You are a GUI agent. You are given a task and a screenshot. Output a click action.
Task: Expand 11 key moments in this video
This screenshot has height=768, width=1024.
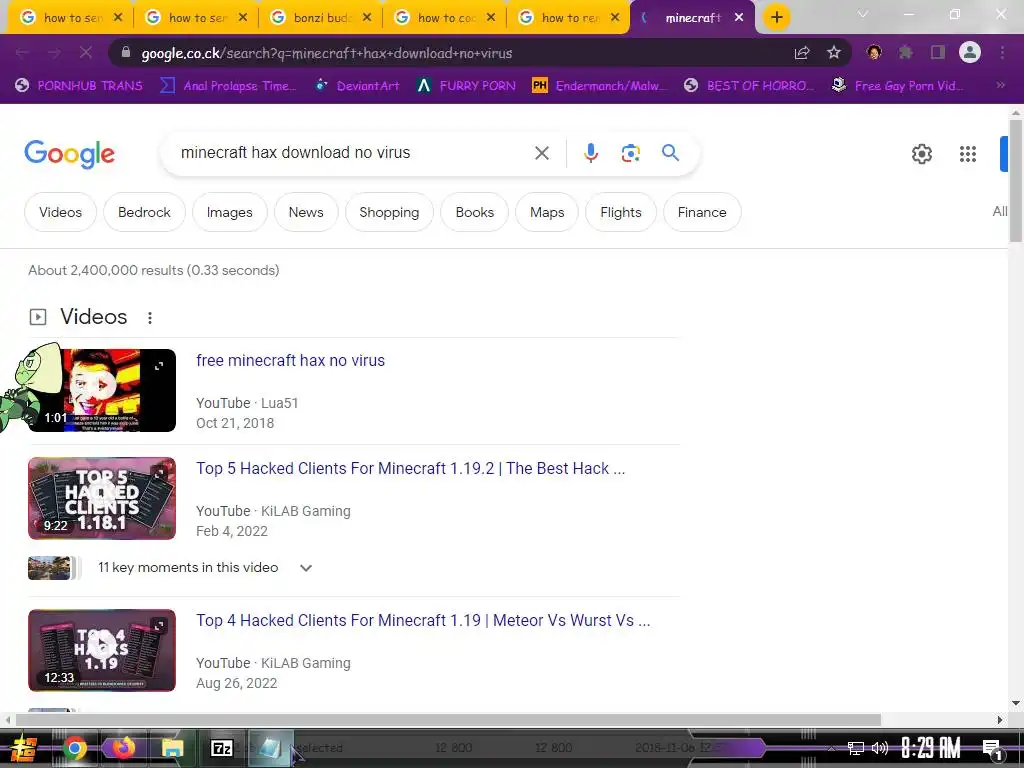click(x=306, y=568)
